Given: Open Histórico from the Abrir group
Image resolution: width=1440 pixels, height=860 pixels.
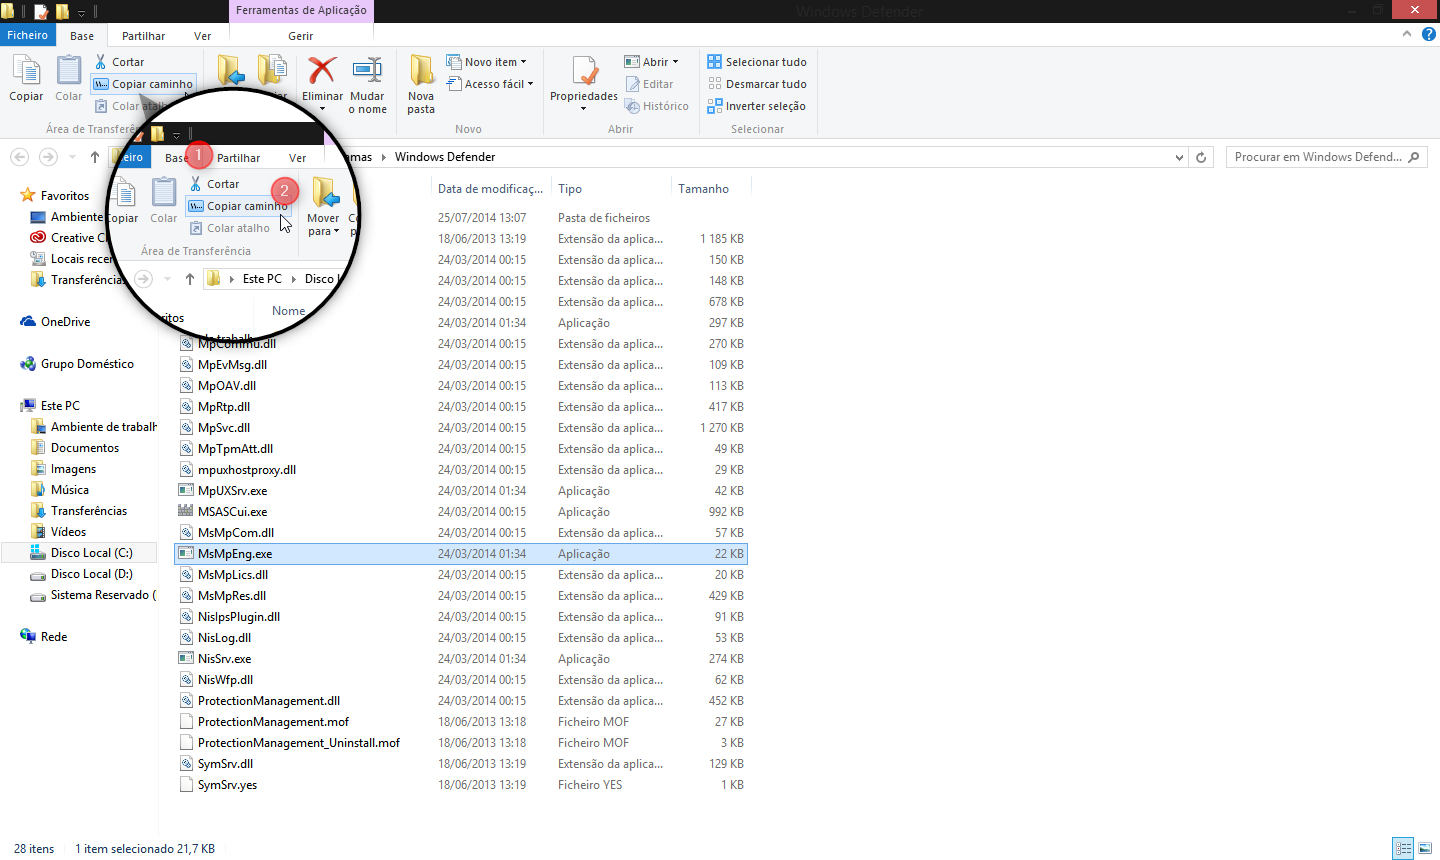Looking at the screenshot, I should tap(656, 106).
